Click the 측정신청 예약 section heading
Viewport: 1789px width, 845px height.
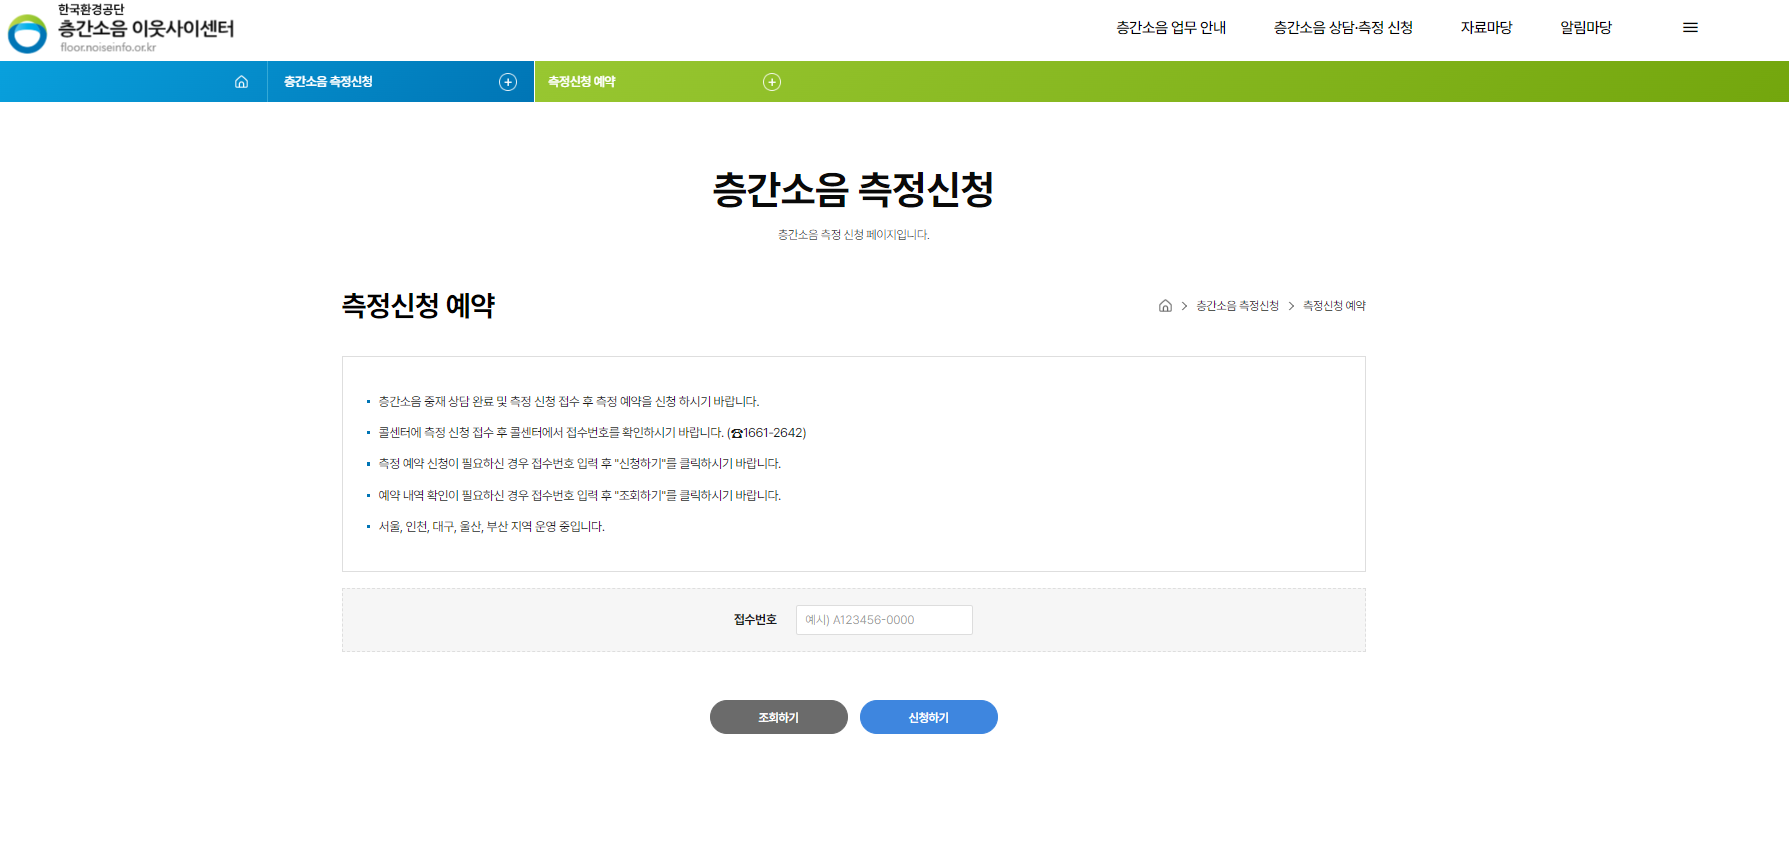pyautogui.click(x=418, y=305)
